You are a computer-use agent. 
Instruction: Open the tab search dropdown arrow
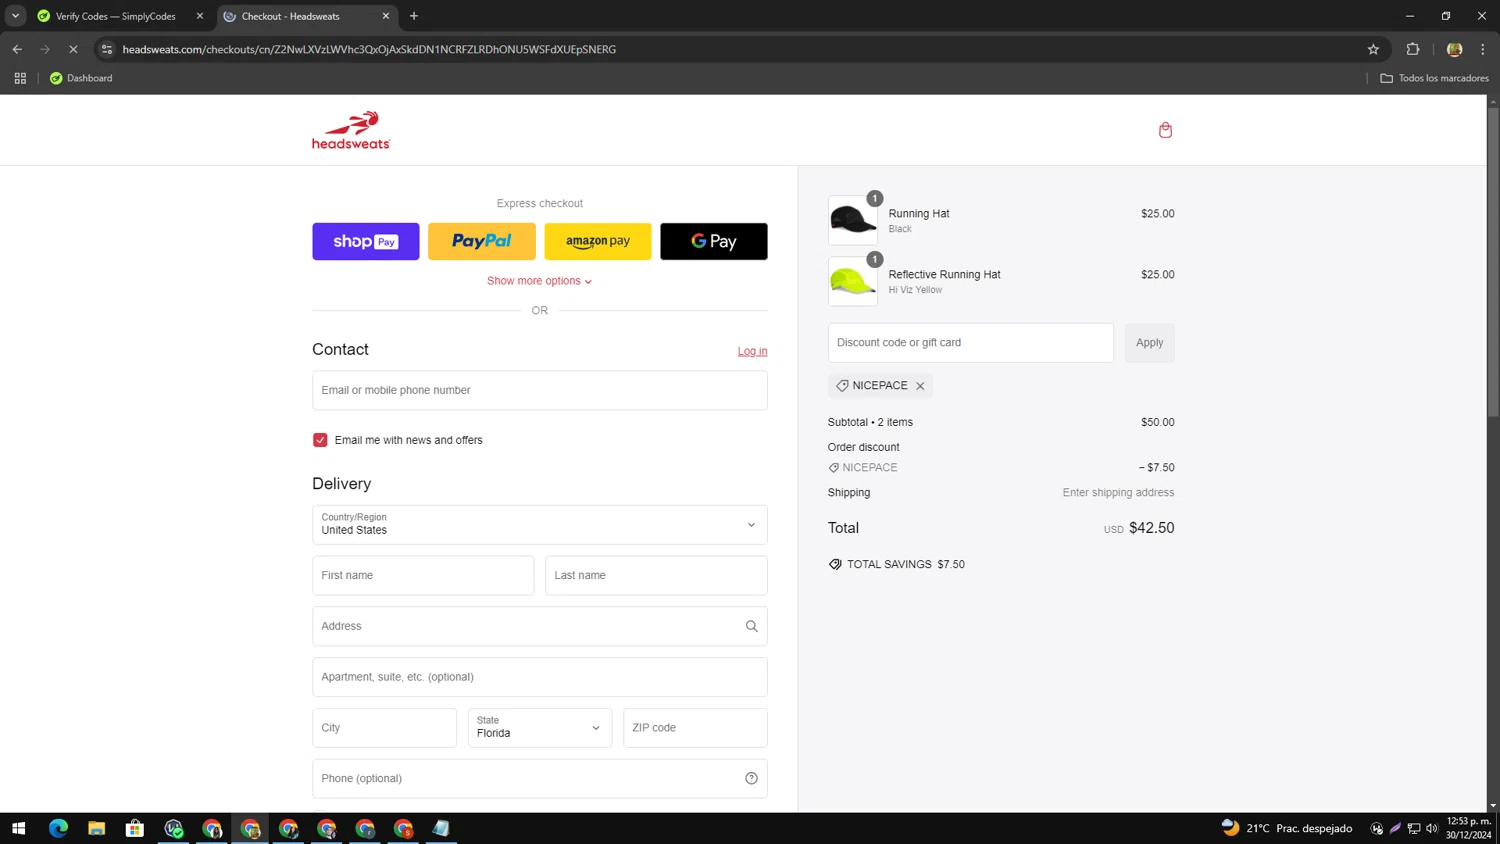15,16
